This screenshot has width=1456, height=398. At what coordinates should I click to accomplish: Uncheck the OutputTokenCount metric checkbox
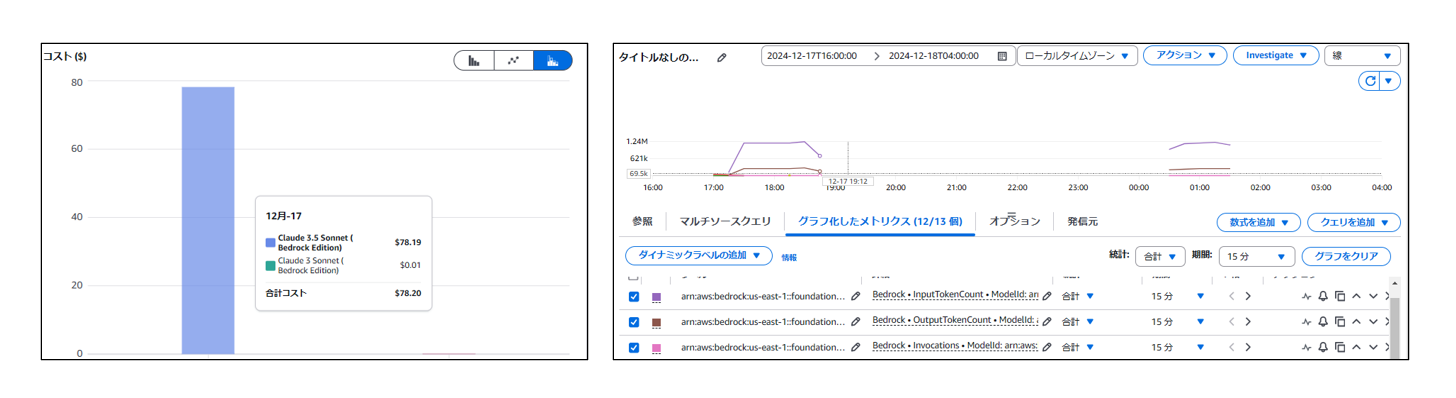pos(634,322)
